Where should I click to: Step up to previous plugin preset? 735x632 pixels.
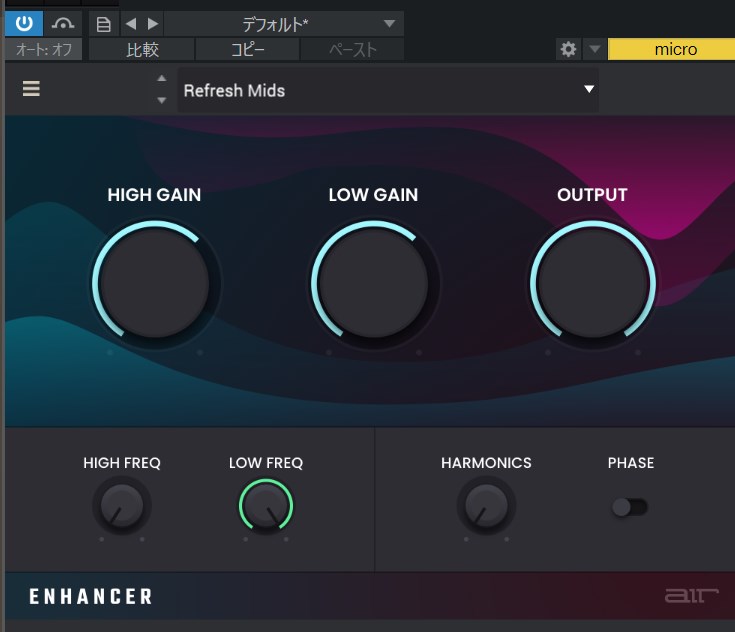[x=162, y=79]
